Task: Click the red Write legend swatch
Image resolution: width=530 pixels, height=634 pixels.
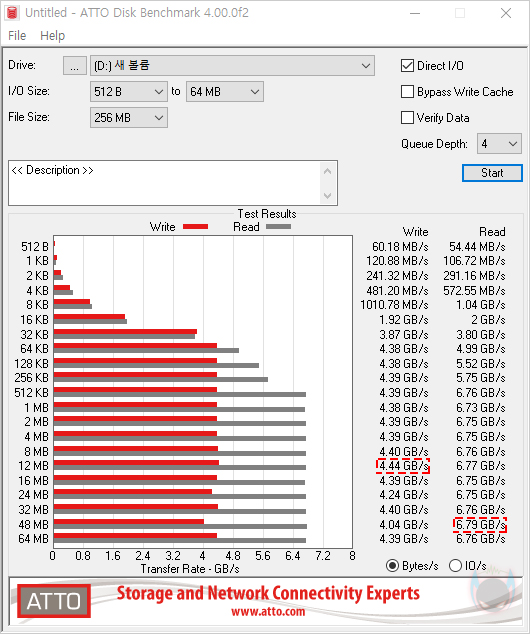Action: (x=195, y=227)
